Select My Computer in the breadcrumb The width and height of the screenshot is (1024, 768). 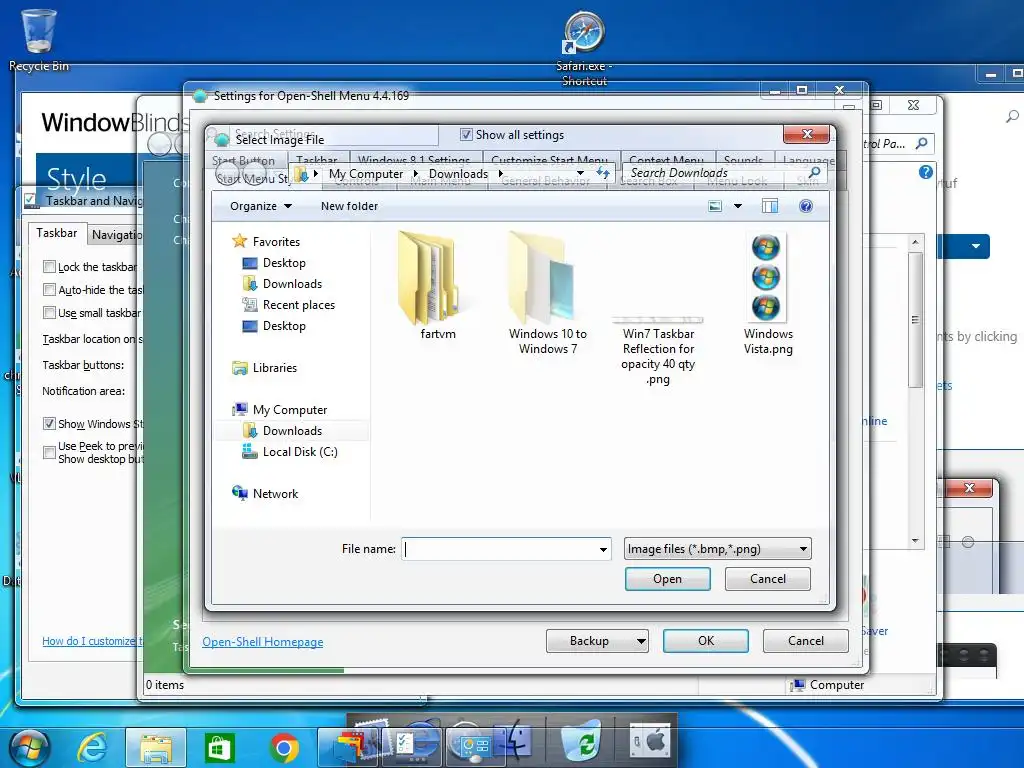tap(366, 173)
